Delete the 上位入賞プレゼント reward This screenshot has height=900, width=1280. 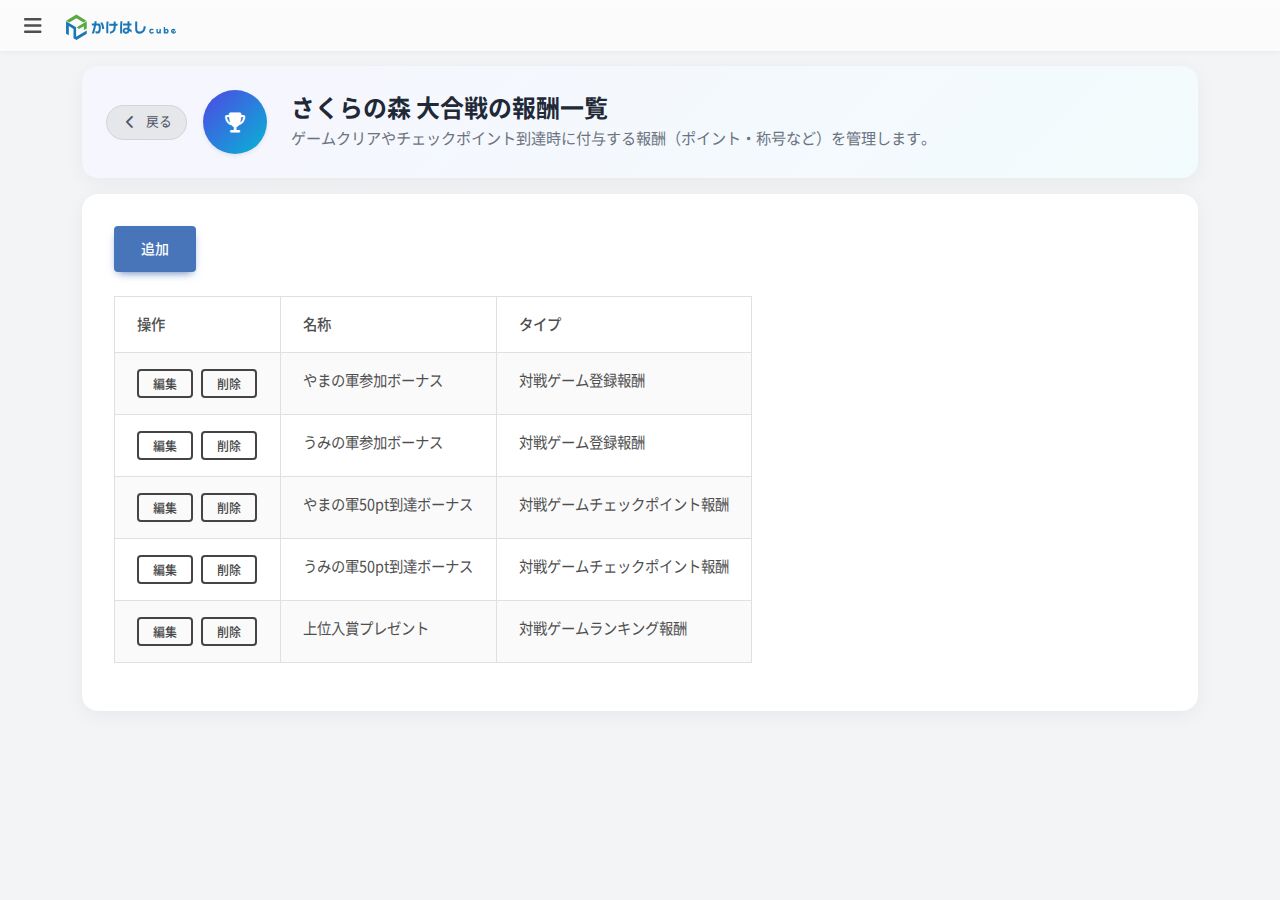[x=229, y=632]
